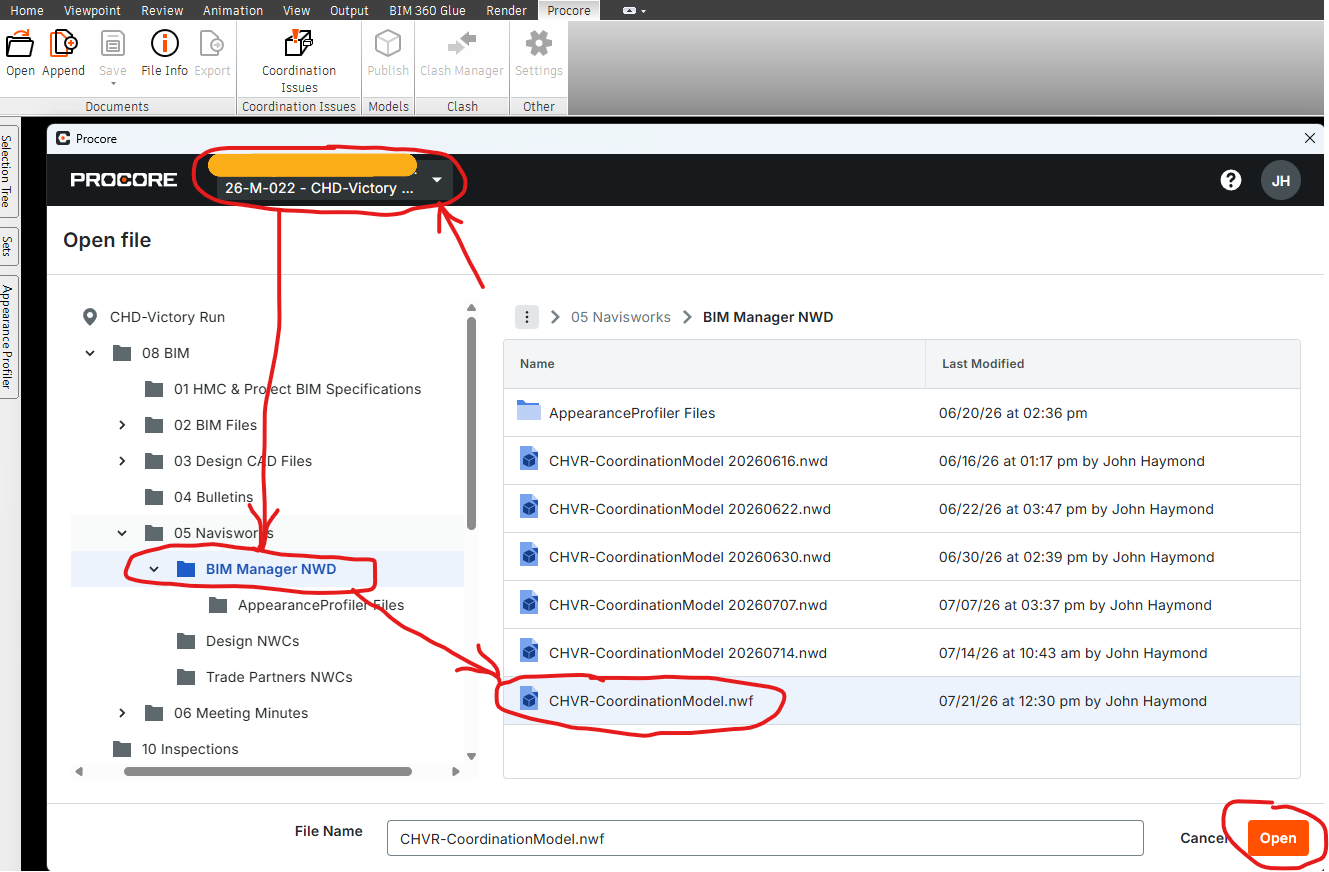
Task: Select the Design NWCs folder
Action: pyautogui.click(x=252, y=641)
